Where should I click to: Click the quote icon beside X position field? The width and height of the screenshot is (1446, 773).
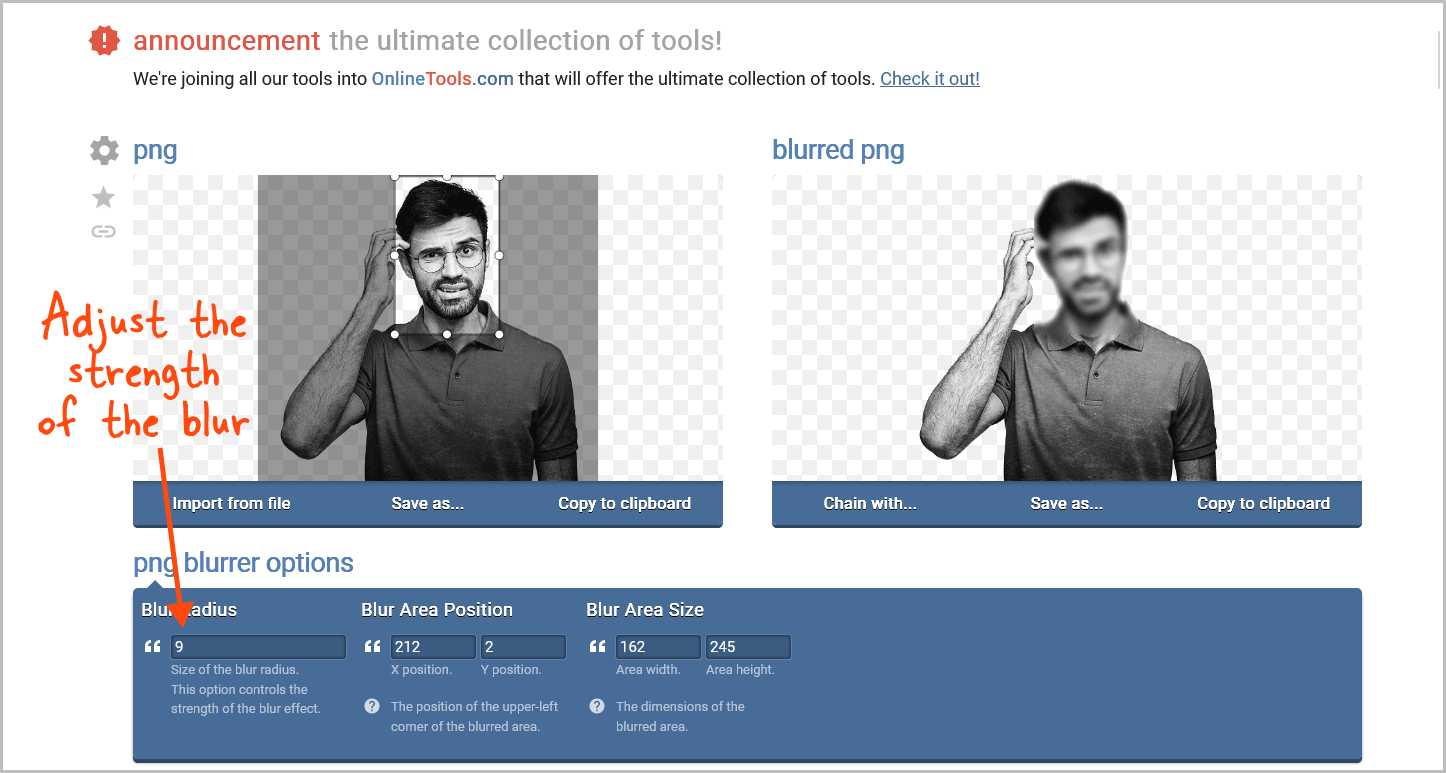coord(372,646)
